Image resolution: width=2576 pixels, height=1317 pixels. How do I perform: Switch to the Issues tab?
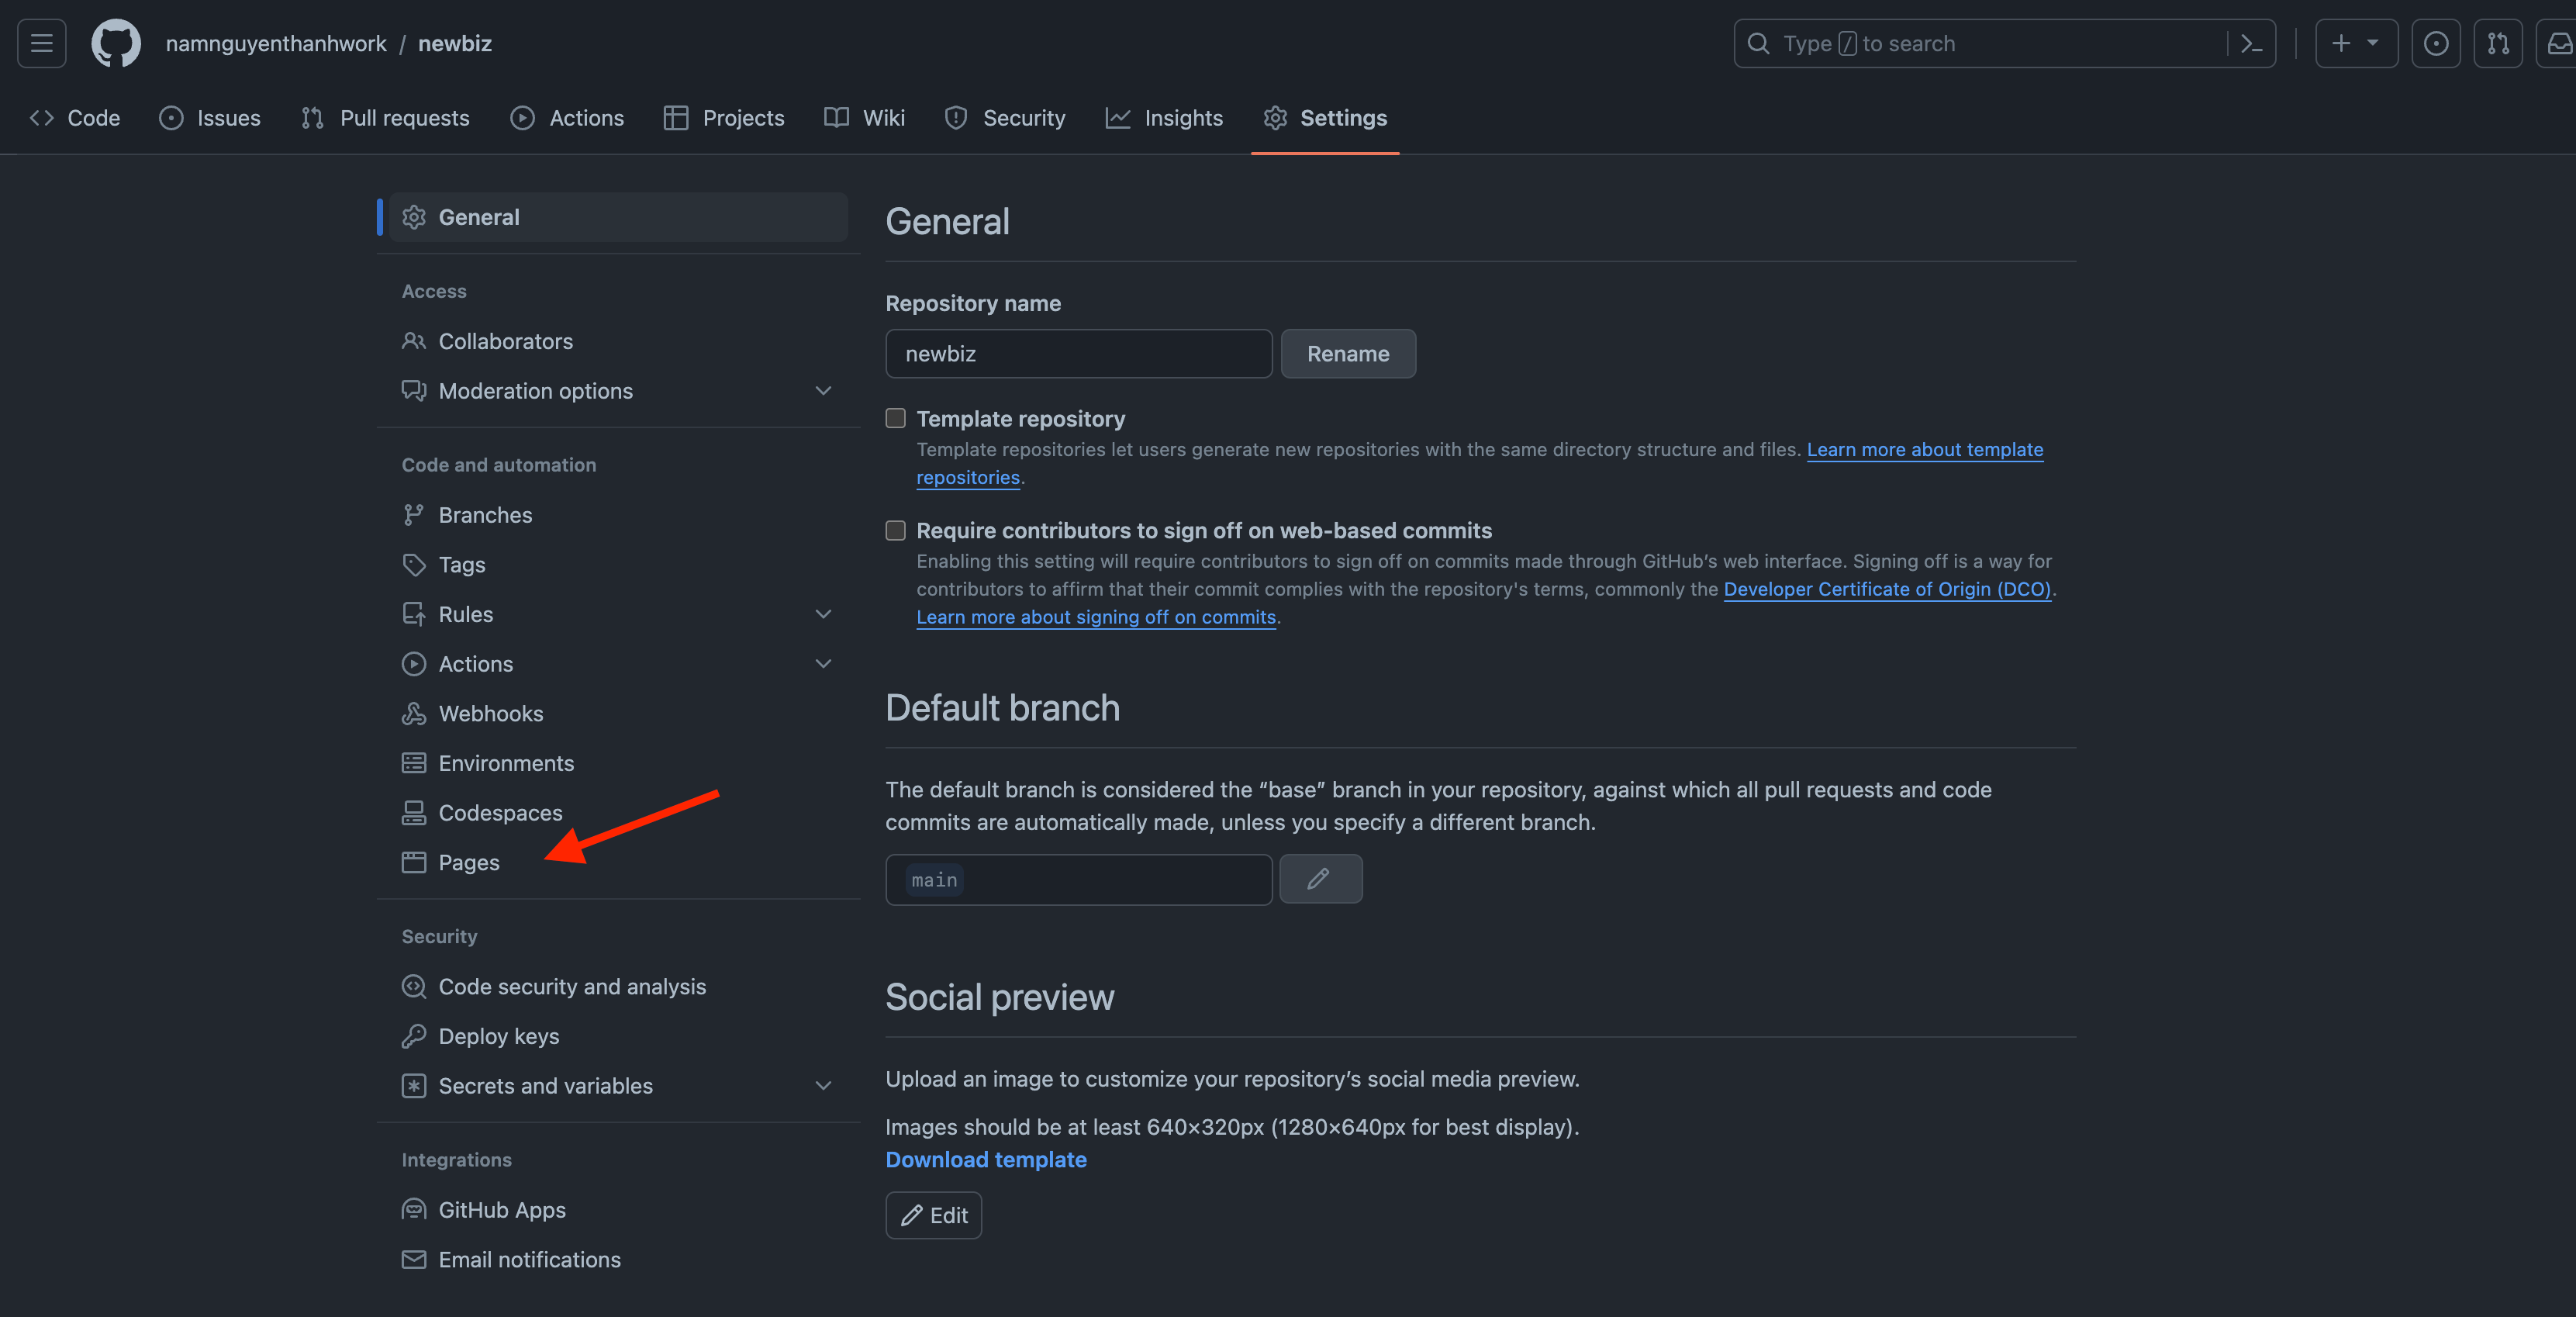point(210,118)
